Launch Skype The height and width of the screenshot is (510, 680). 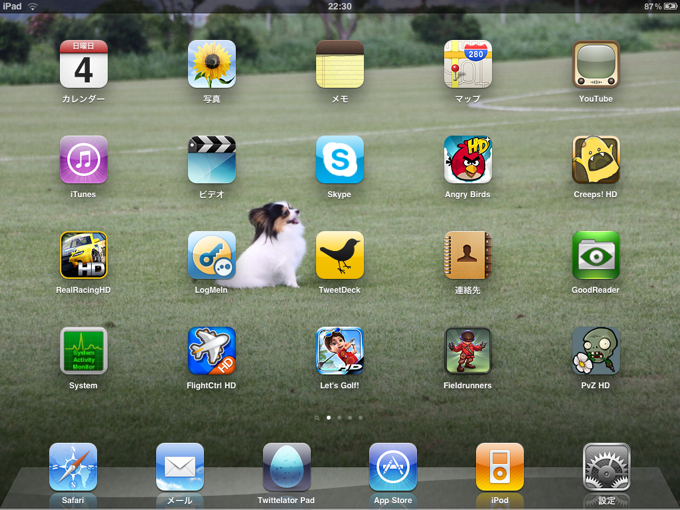[x=340, y=160]
